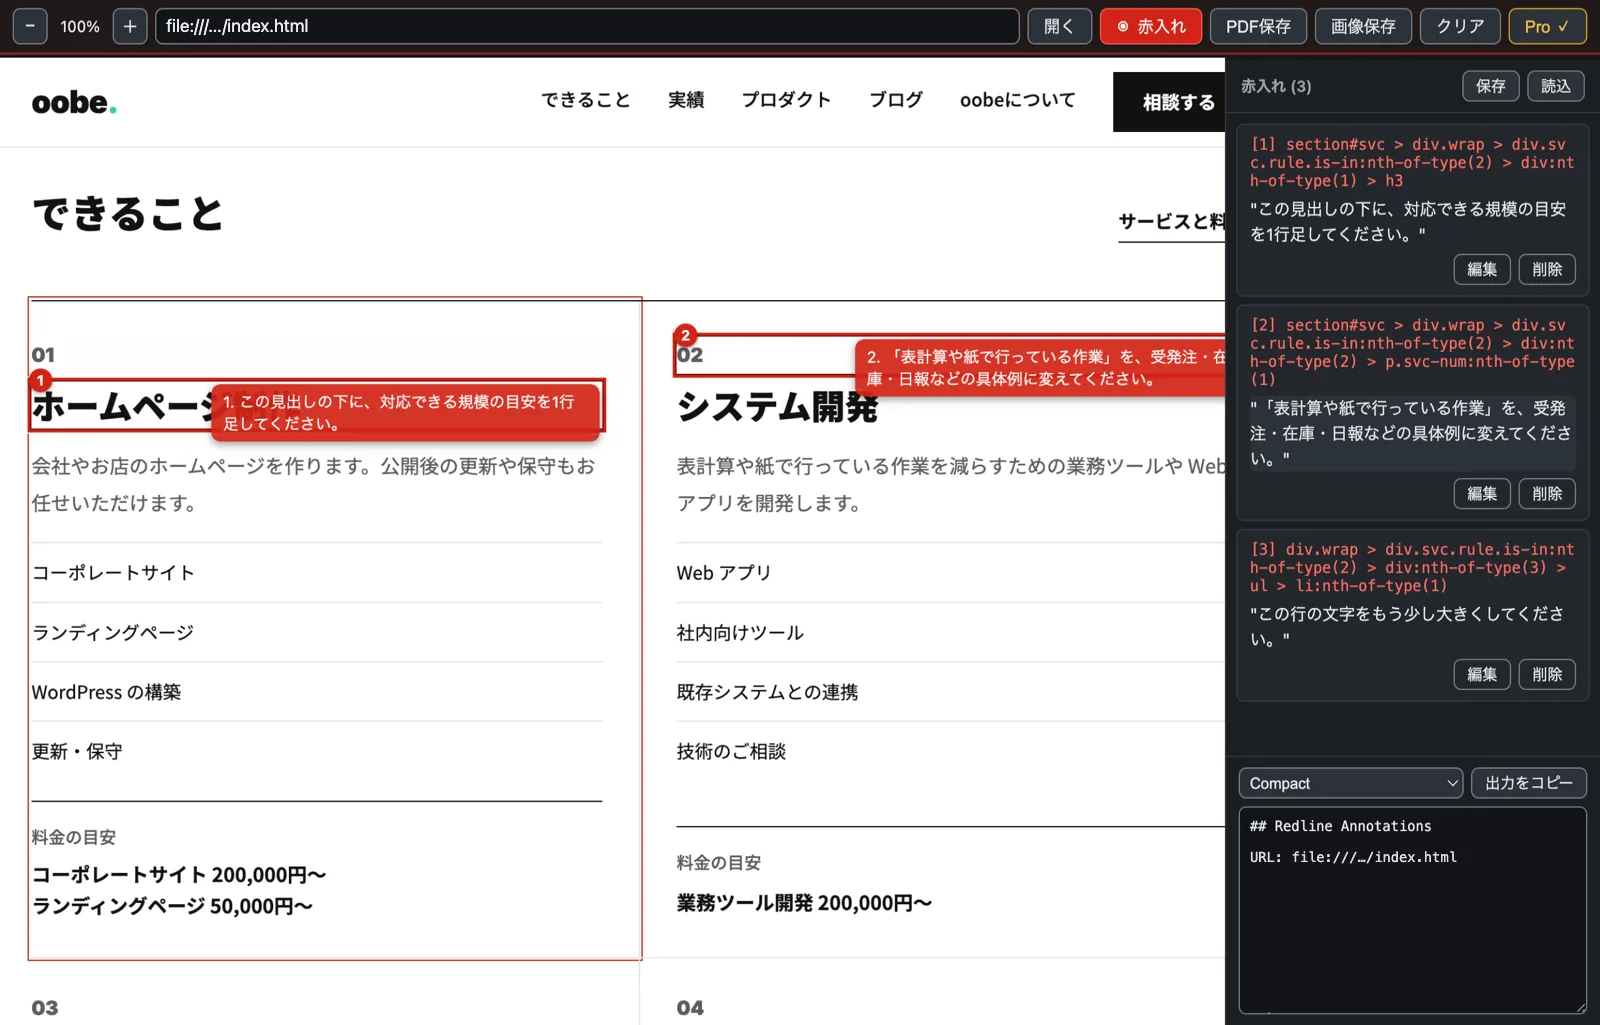The image size is (1600, 1025).
Task: Click the file URL address field
Action: point(587,26)
